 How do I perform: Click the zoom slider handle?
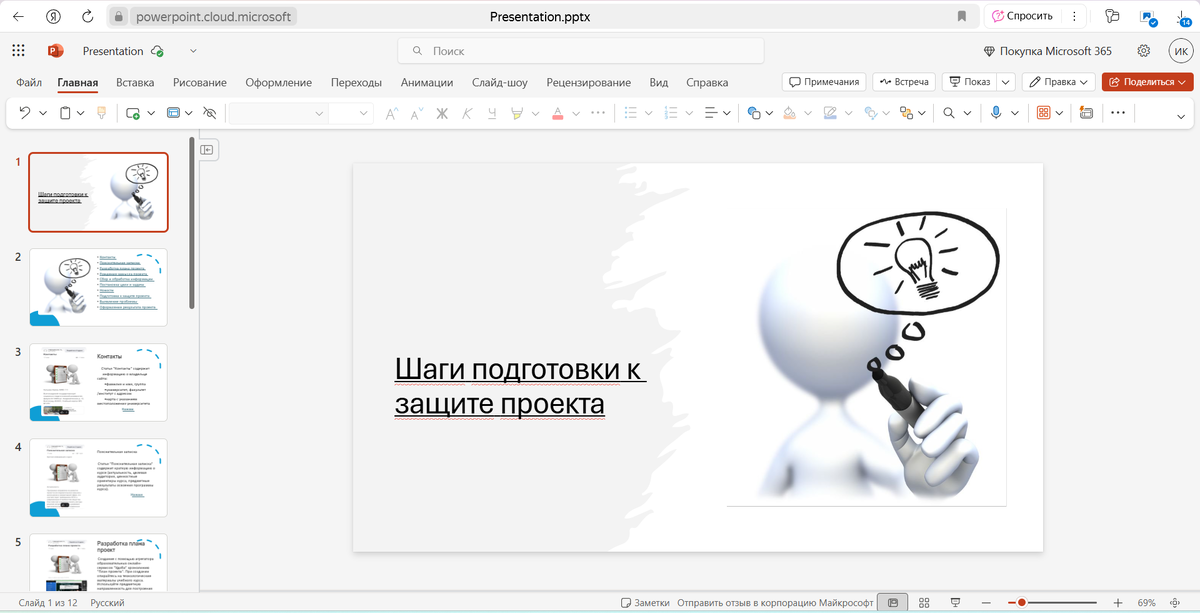(x=1022, y=603)
